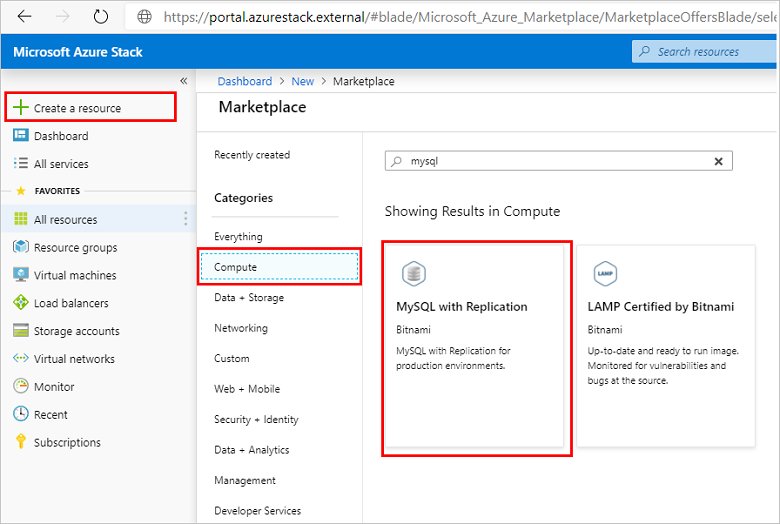Click the Search resources field
Image resolution: width=780 pixels, height=524 pixels.
[x=705, y=51]
